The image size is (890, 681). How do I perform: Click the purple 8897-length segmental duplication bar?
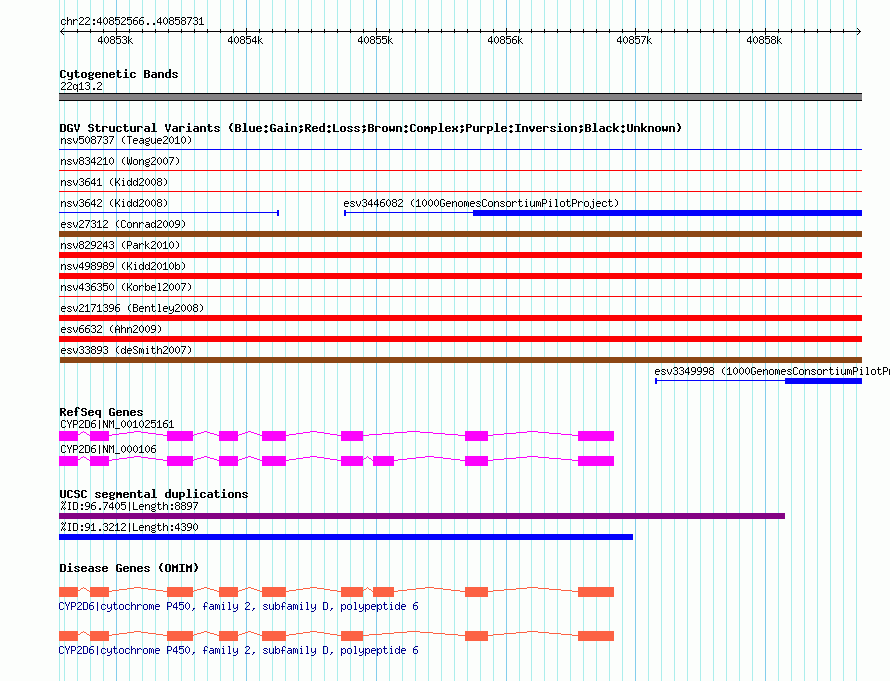click(422, 516)
